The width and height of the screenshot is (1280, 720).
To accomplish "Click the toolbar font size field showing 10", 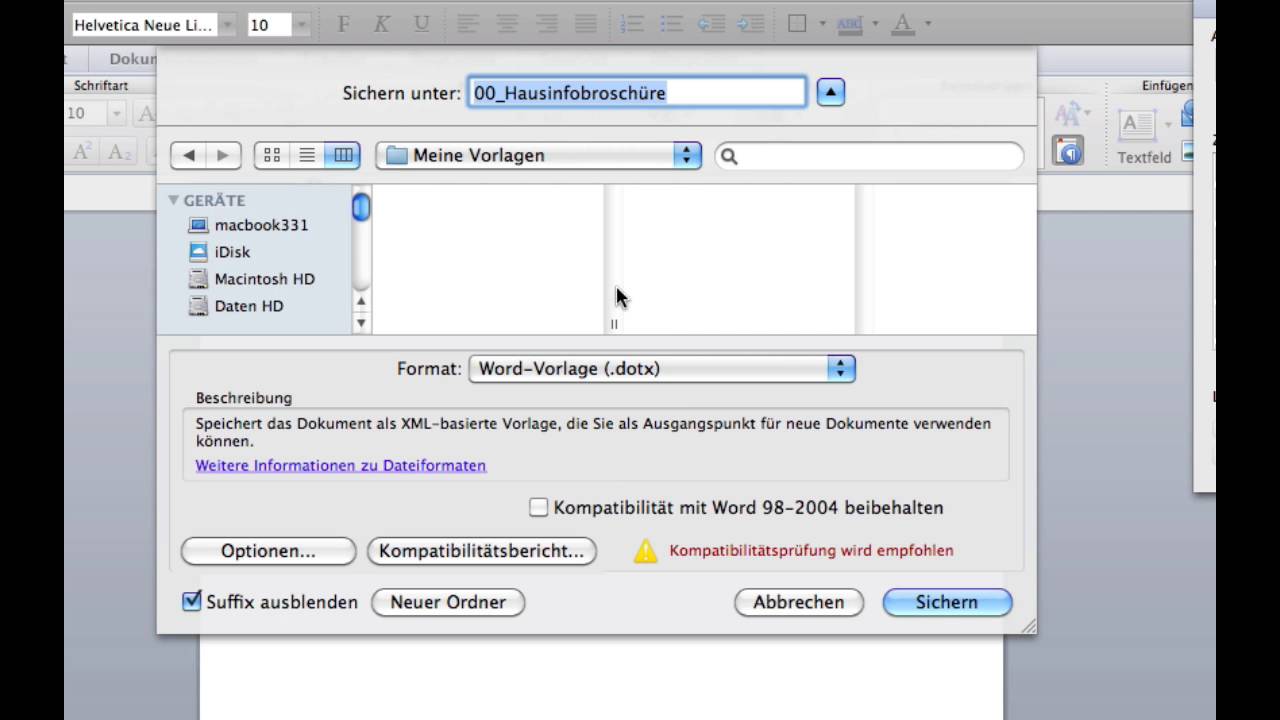I will tap(268, 25).
